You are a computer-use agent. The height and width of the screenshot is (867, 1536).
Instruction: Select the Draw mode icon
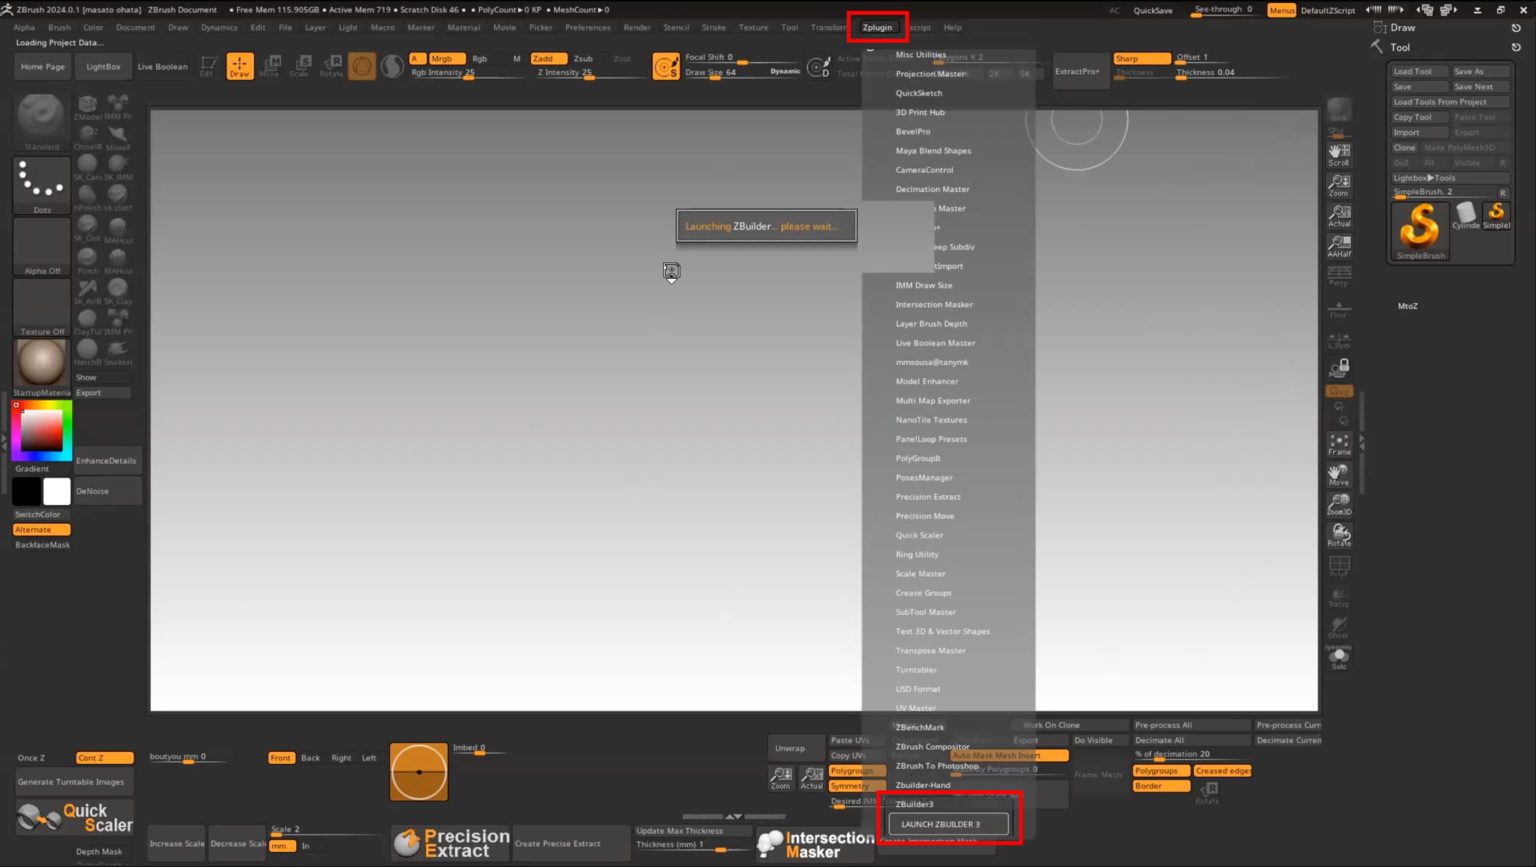239,66
